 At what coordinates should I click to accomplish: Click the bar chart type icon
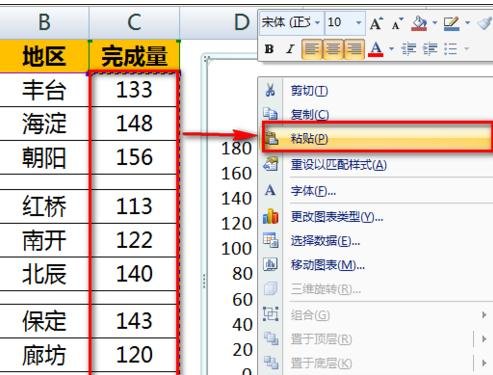(271, 217)
